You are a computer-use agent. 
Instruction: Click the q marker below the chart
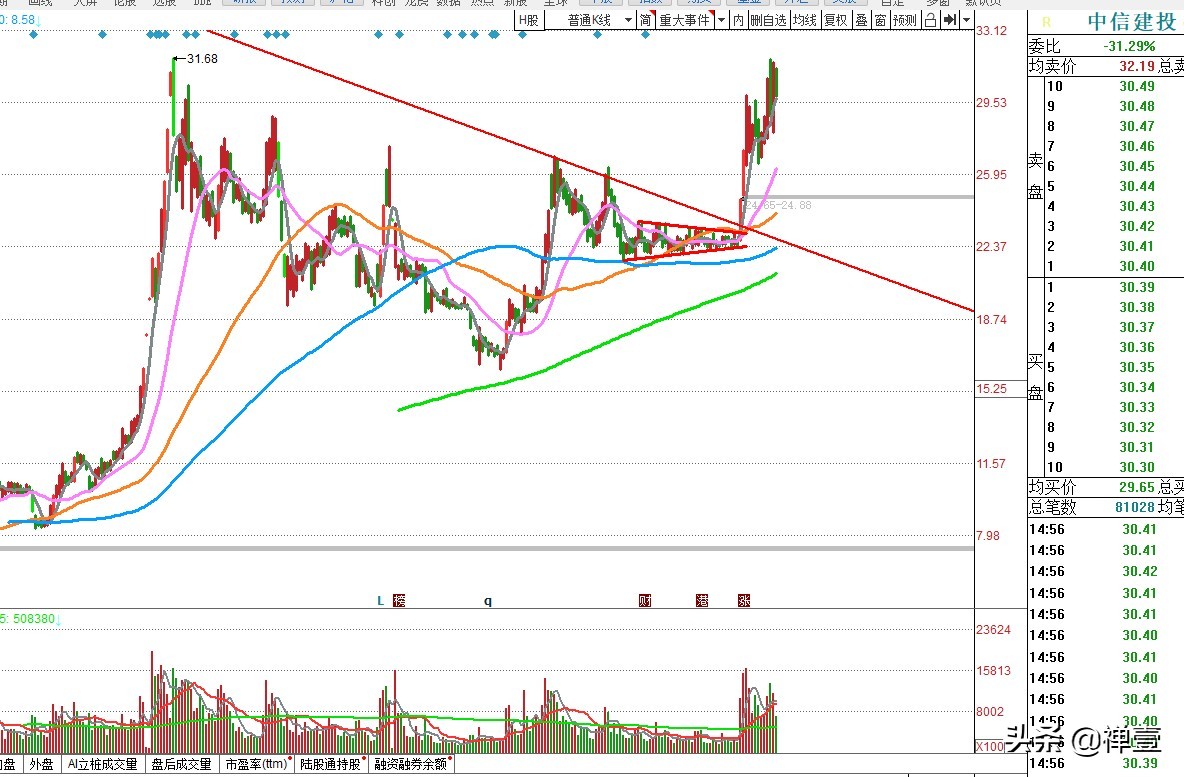click(488, 601)
